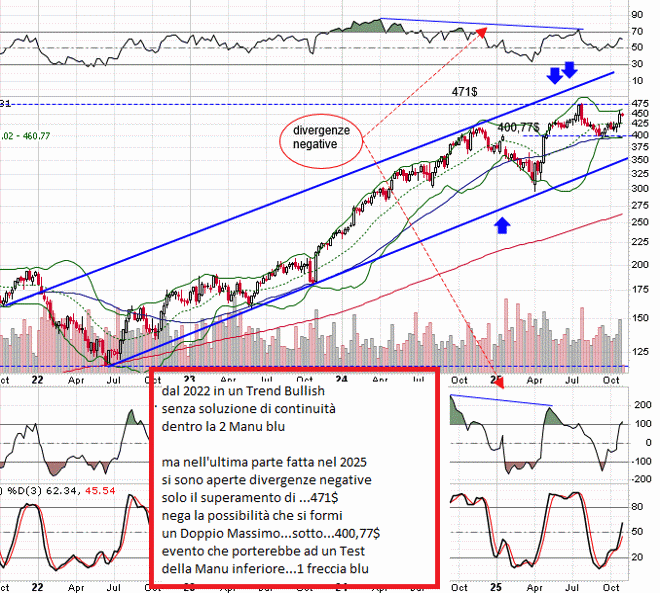660x593 pixels.
Task: Click the 400,77$ price label
Action: click(x=518, y=128)
